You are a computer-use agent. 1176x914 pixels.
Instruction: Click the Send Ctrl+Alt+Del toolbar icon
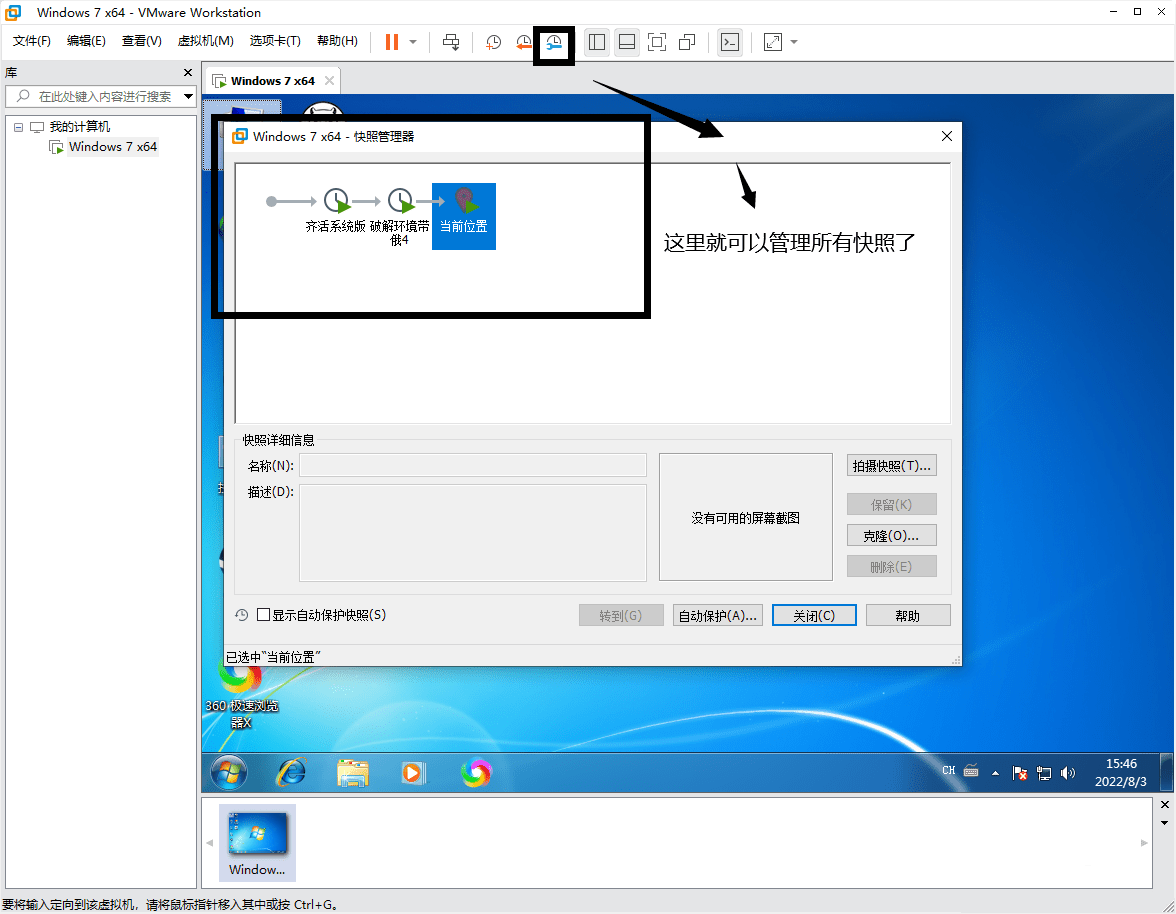tap(451, 42)
